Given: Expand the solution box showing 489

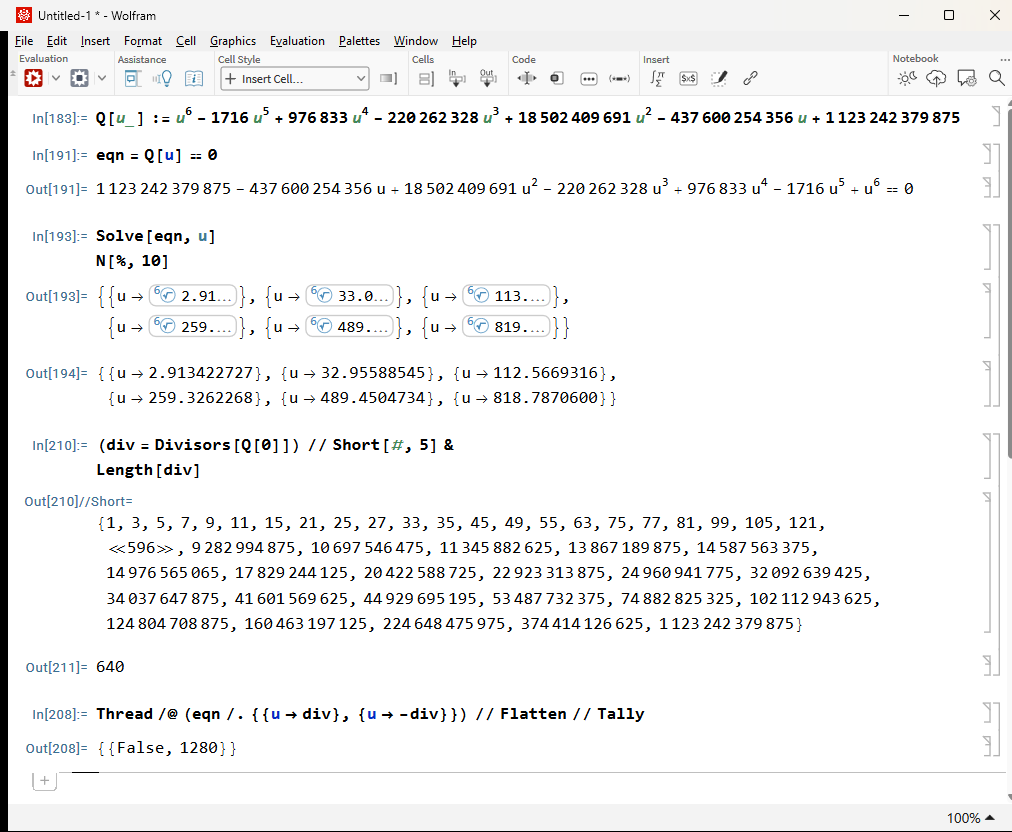Looking at the screenshot, I should click(x=349, y=324).
